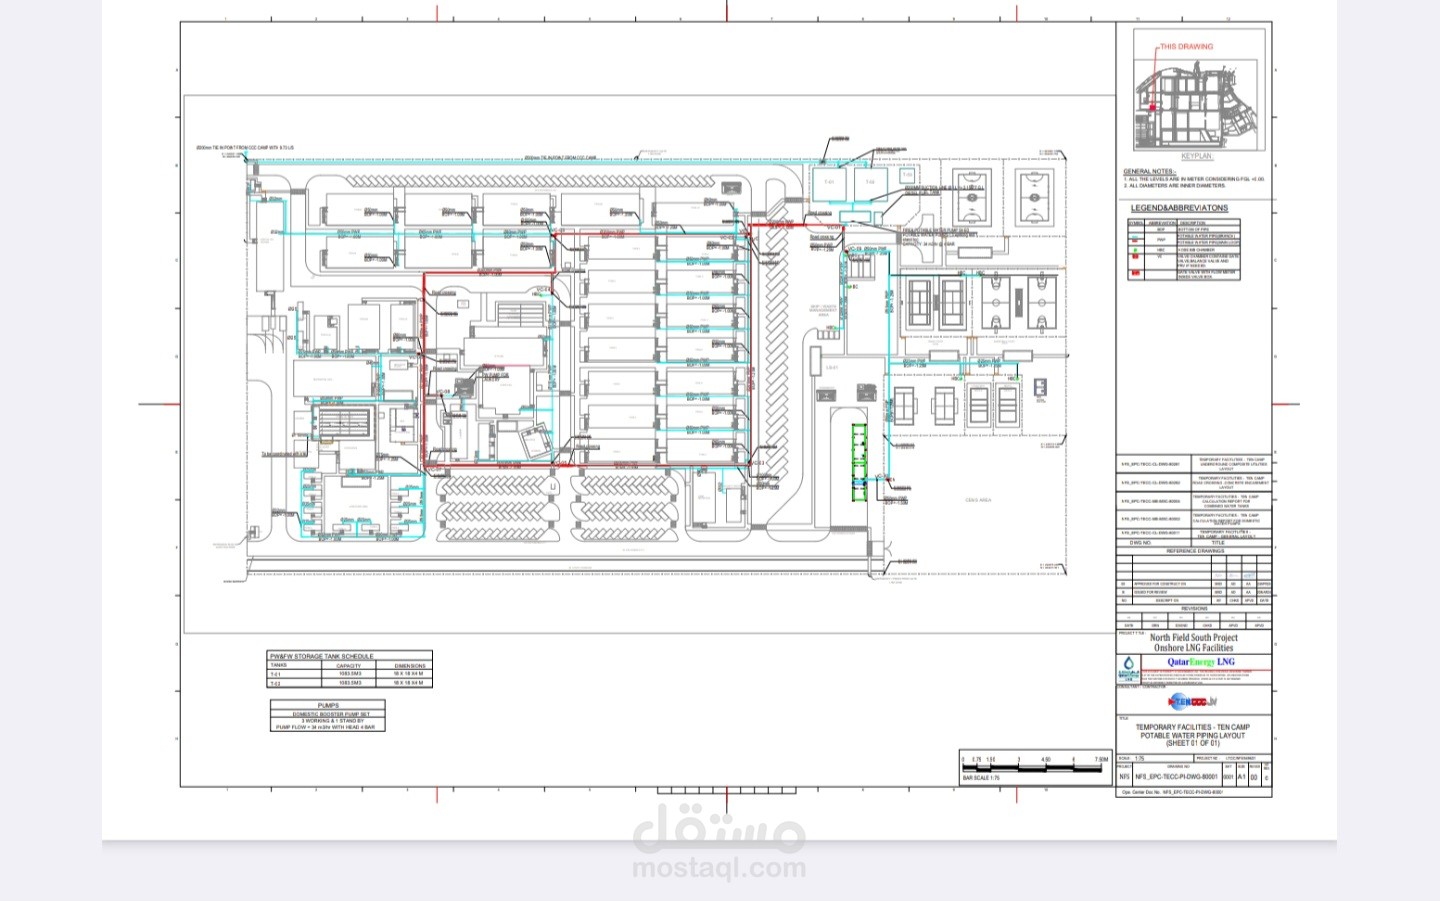Click the 'REFERENCE DRAWINGS' label
The height and width of the screenshot is (901, 1440).
coord(1195,551)
